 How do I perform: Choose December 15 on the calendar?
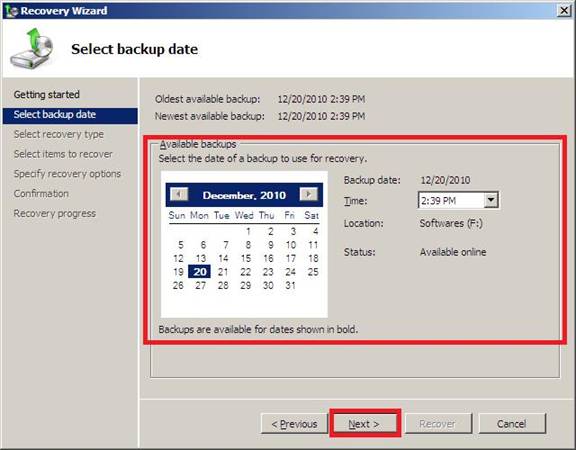coord(246,258)
